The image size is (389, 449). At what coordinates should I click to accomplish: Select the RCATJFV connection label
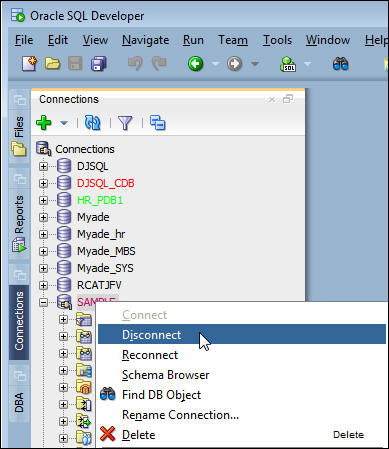99,285
